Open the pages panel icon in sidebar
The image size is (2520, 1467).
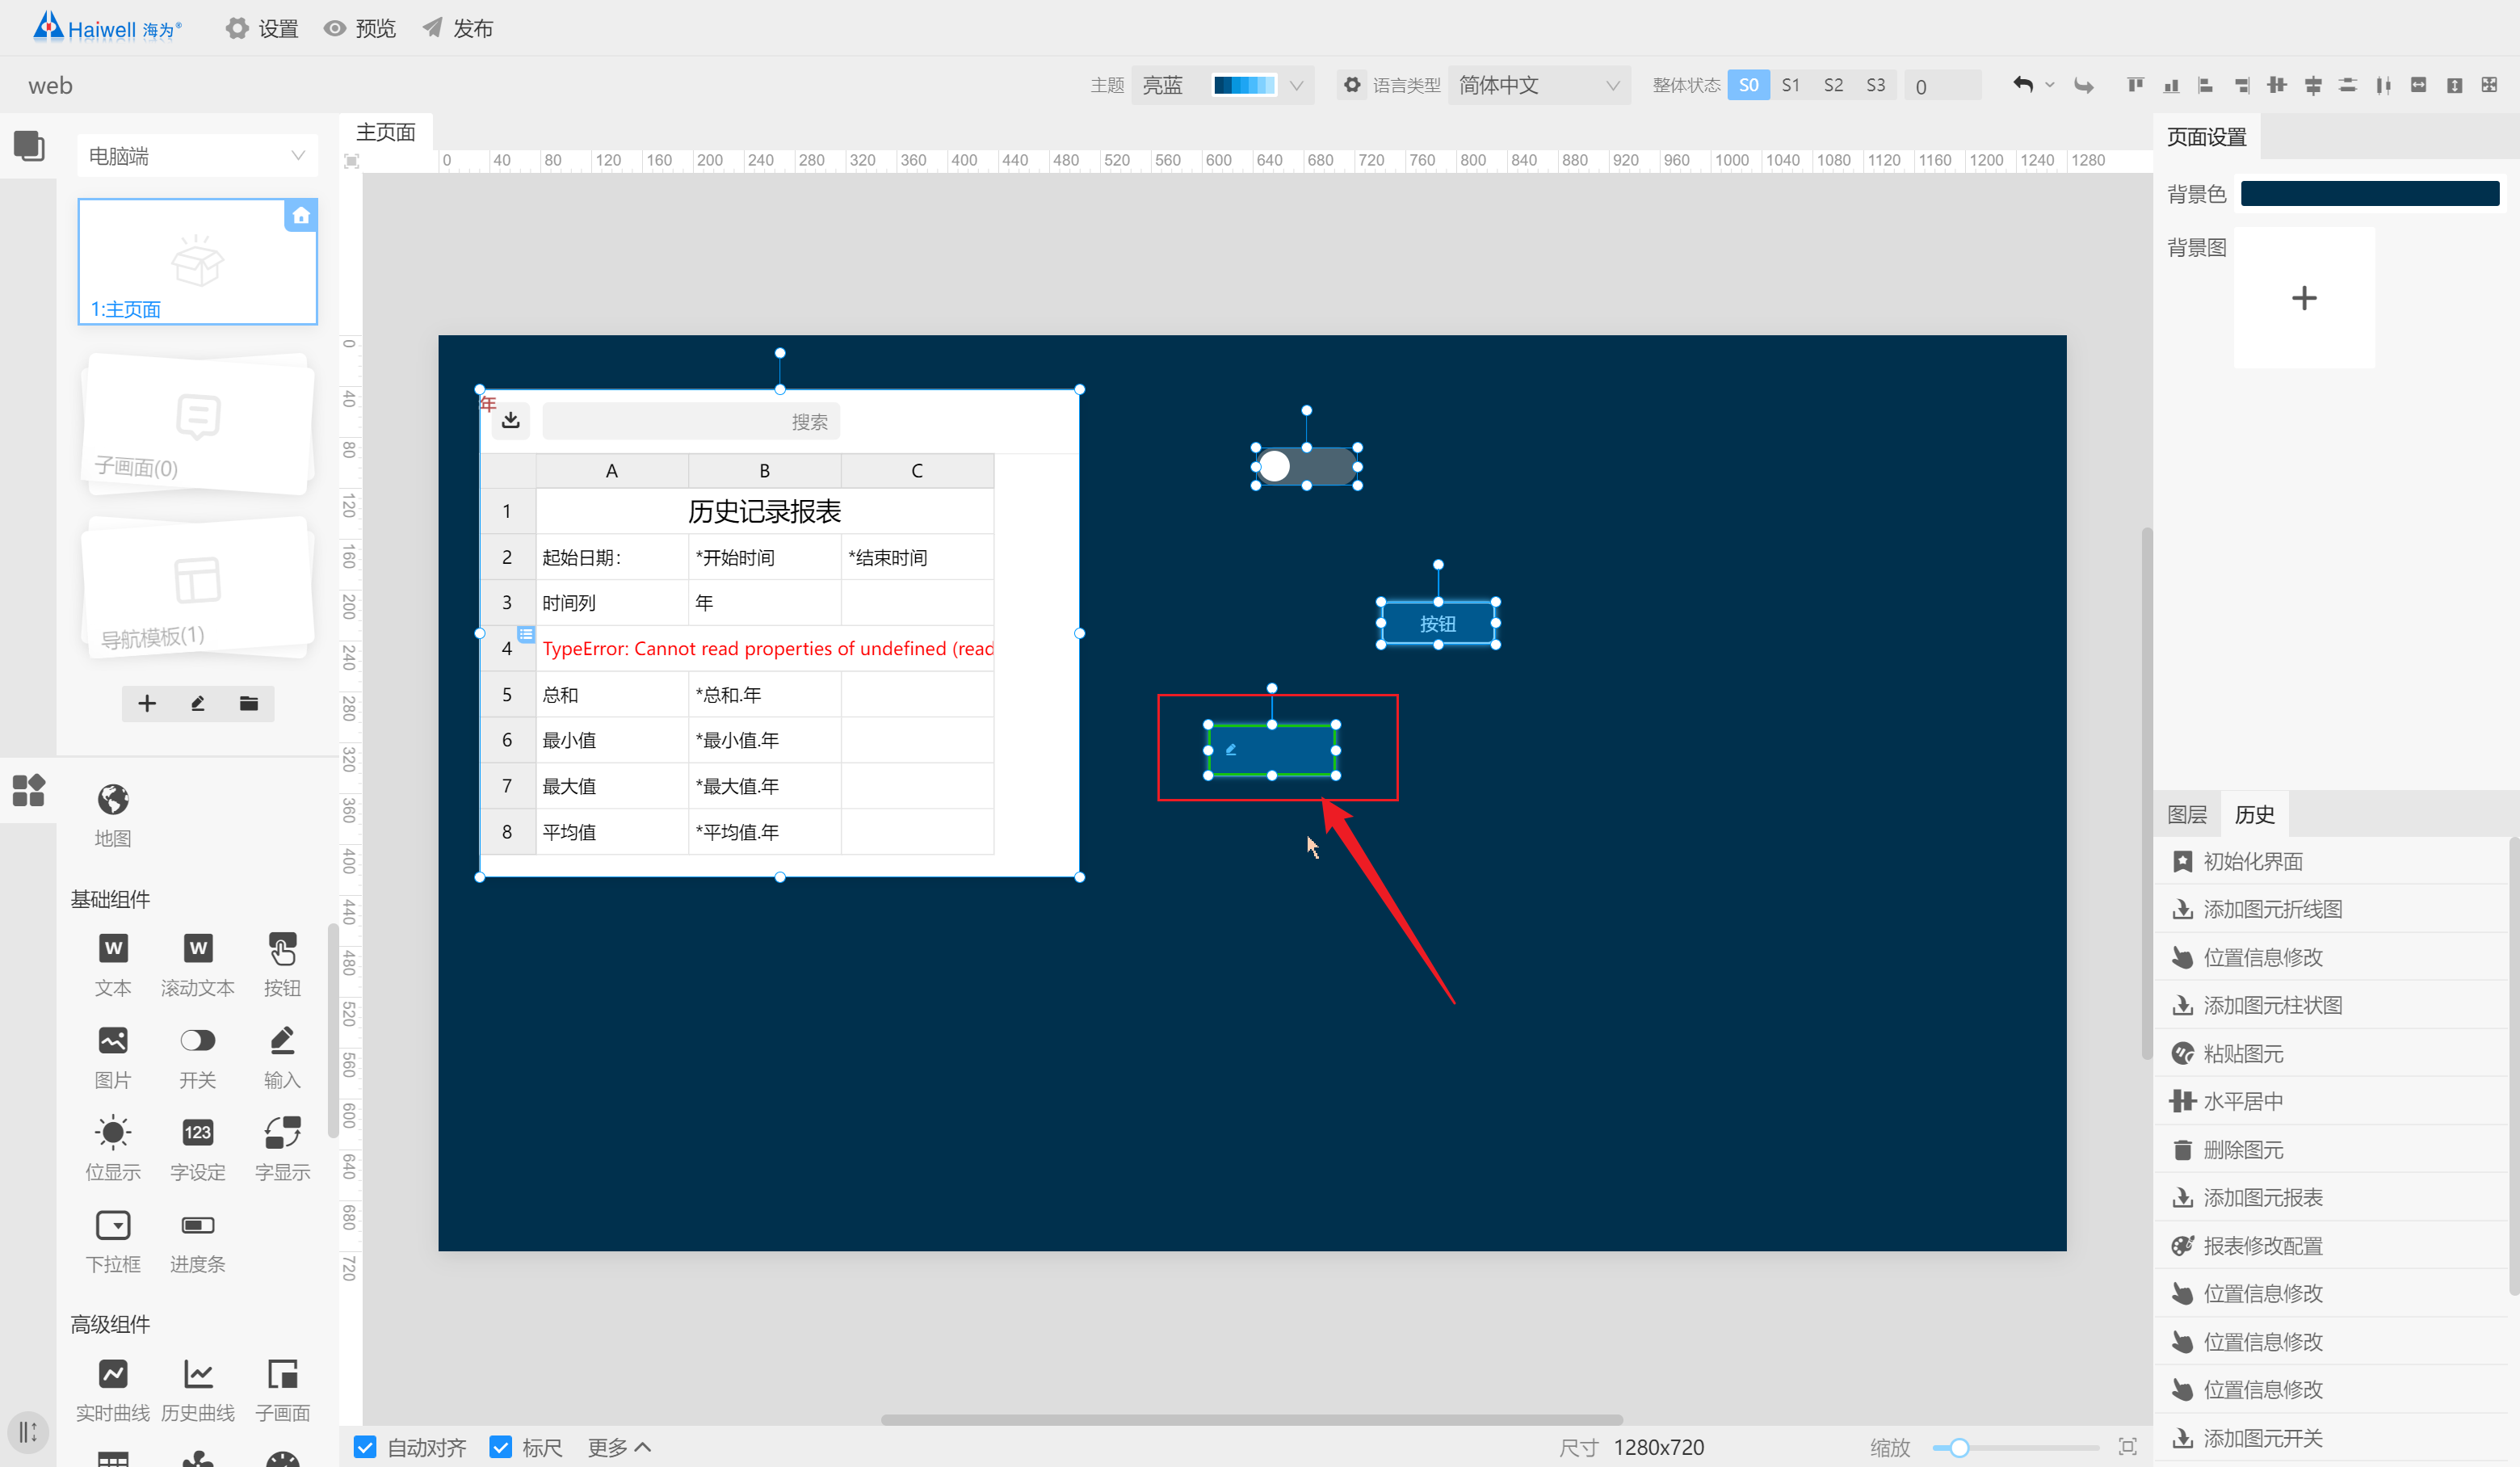coord(28,146)
